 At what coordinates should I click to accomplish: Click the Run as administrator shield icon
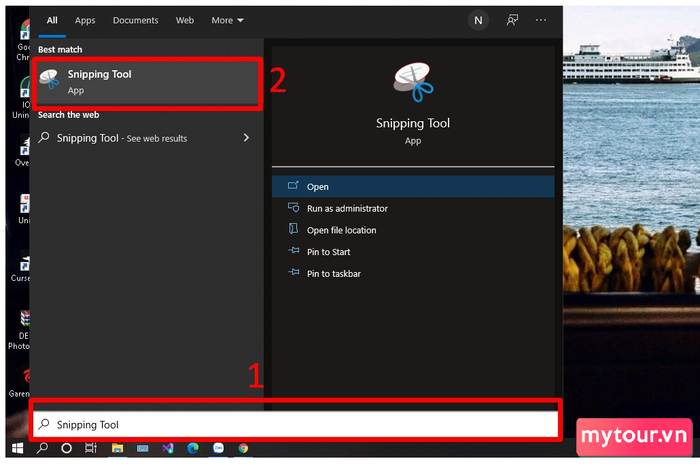tap(293, 208)
